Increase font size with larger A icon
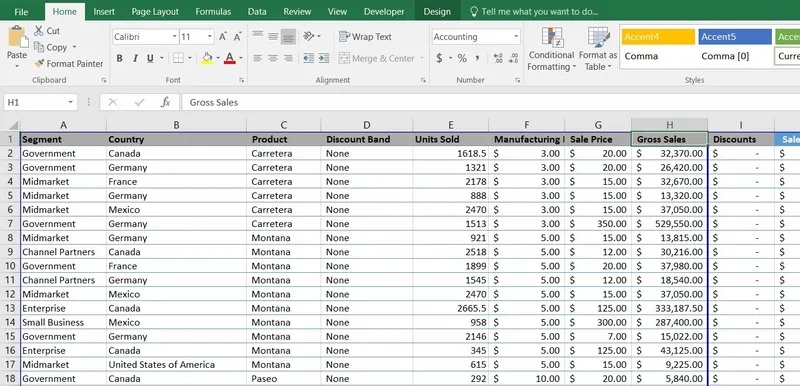The height and width of the screenshot is (386, 800). pos(223,37)
